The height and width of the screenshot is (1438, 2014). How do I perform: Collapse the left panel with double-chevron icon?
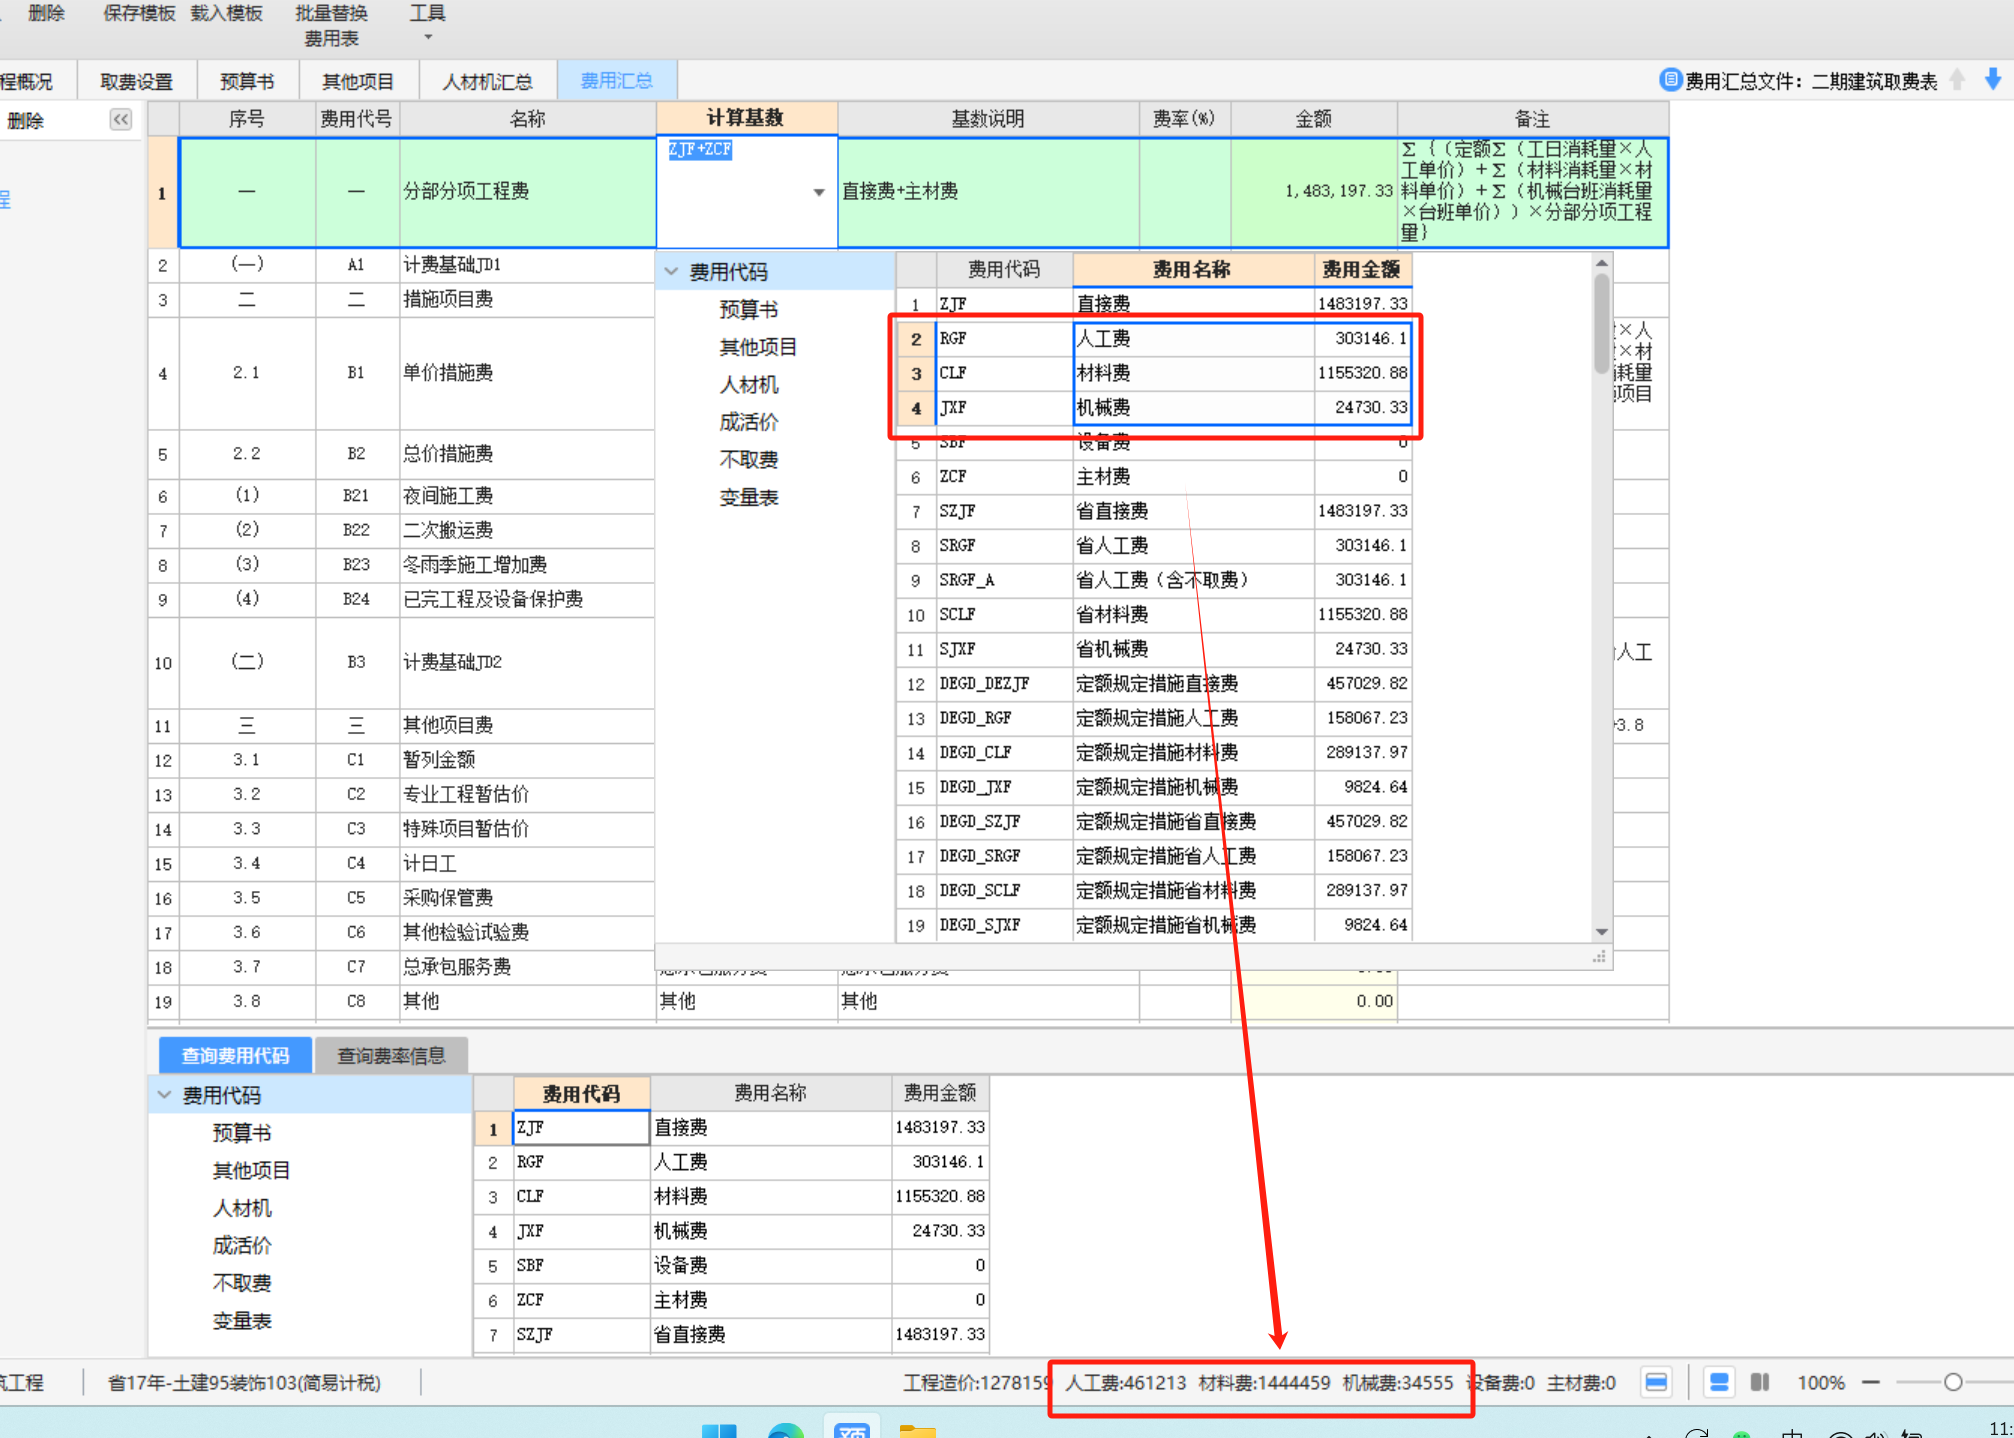coord(121,120)
